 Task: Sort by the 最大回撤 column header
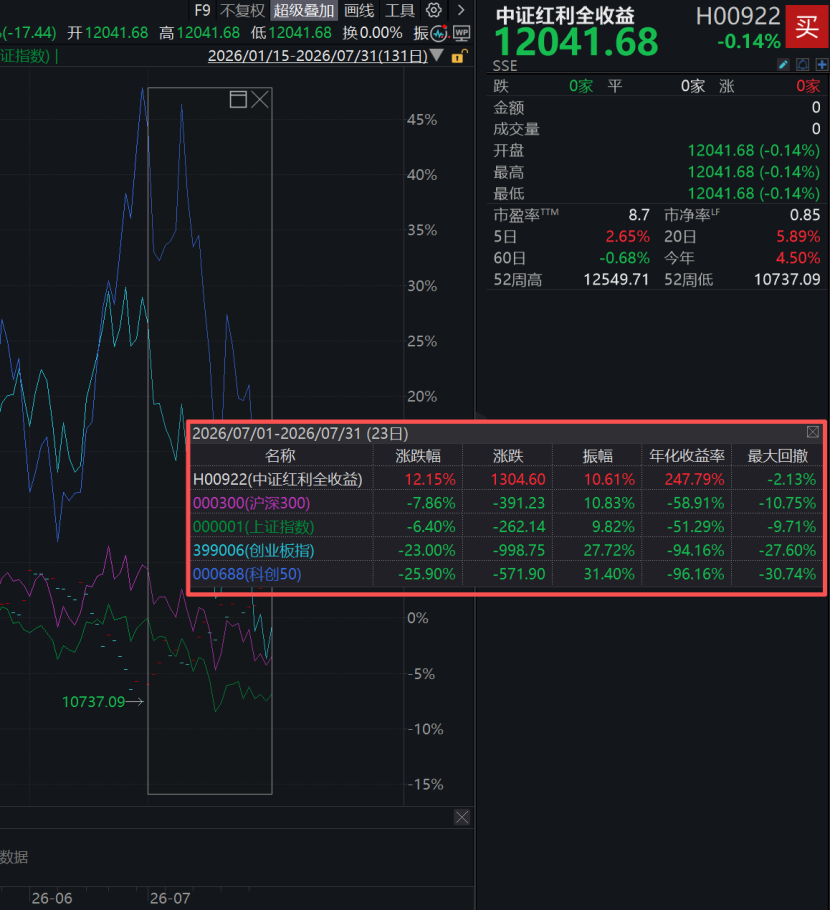click(778, 456)
